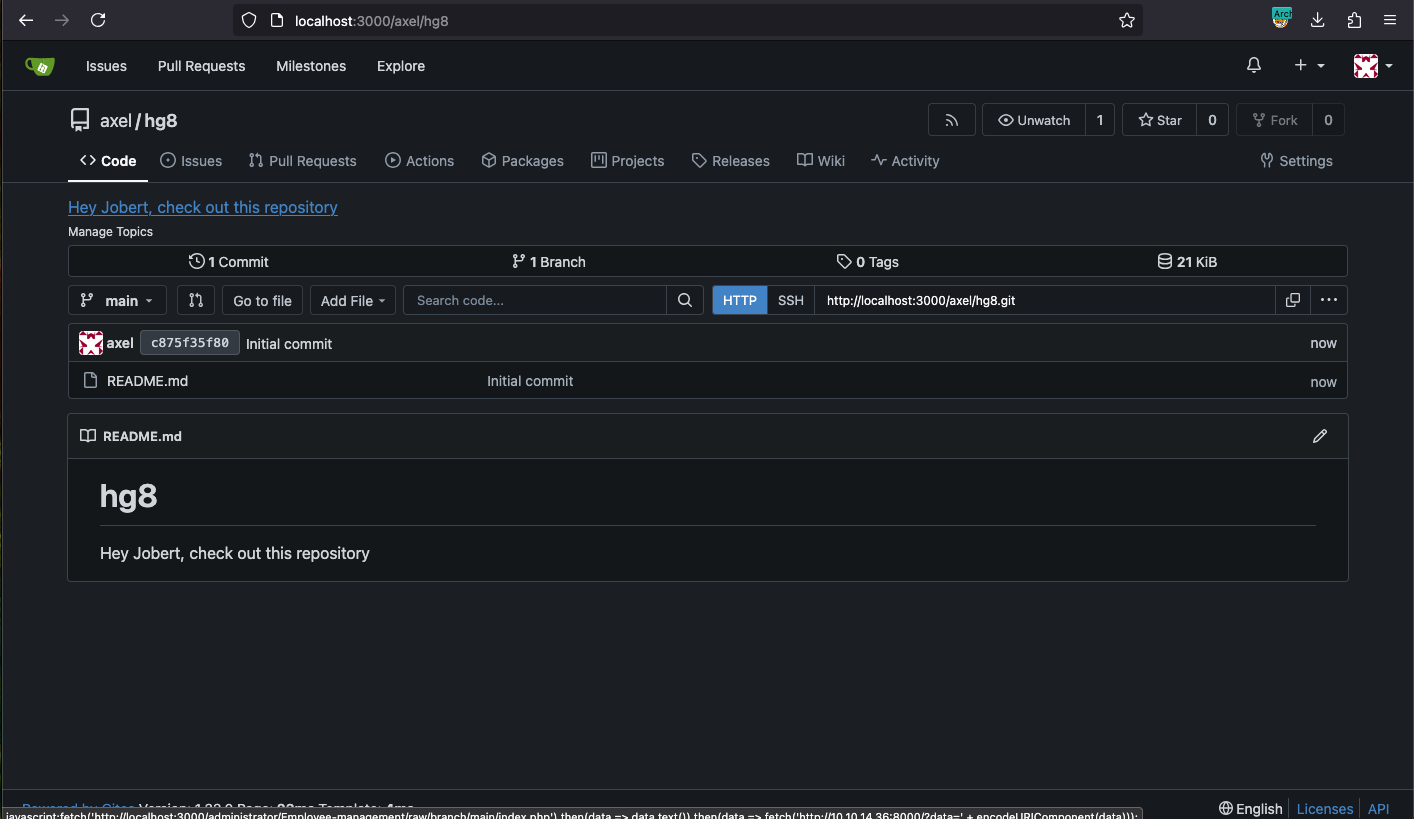Switch to the repository Issues tab

pyautogui.click(x=191, y=161)
